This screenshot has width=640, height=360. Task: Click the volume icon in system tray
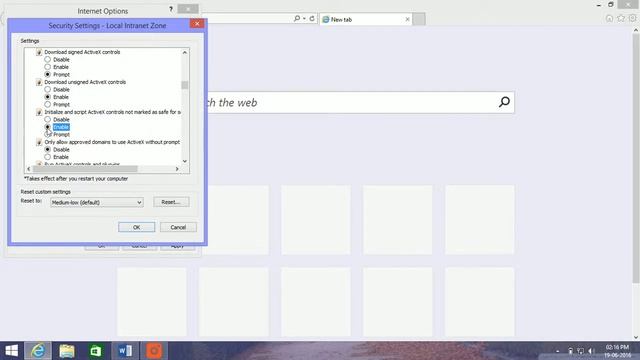tap(590, 351)
